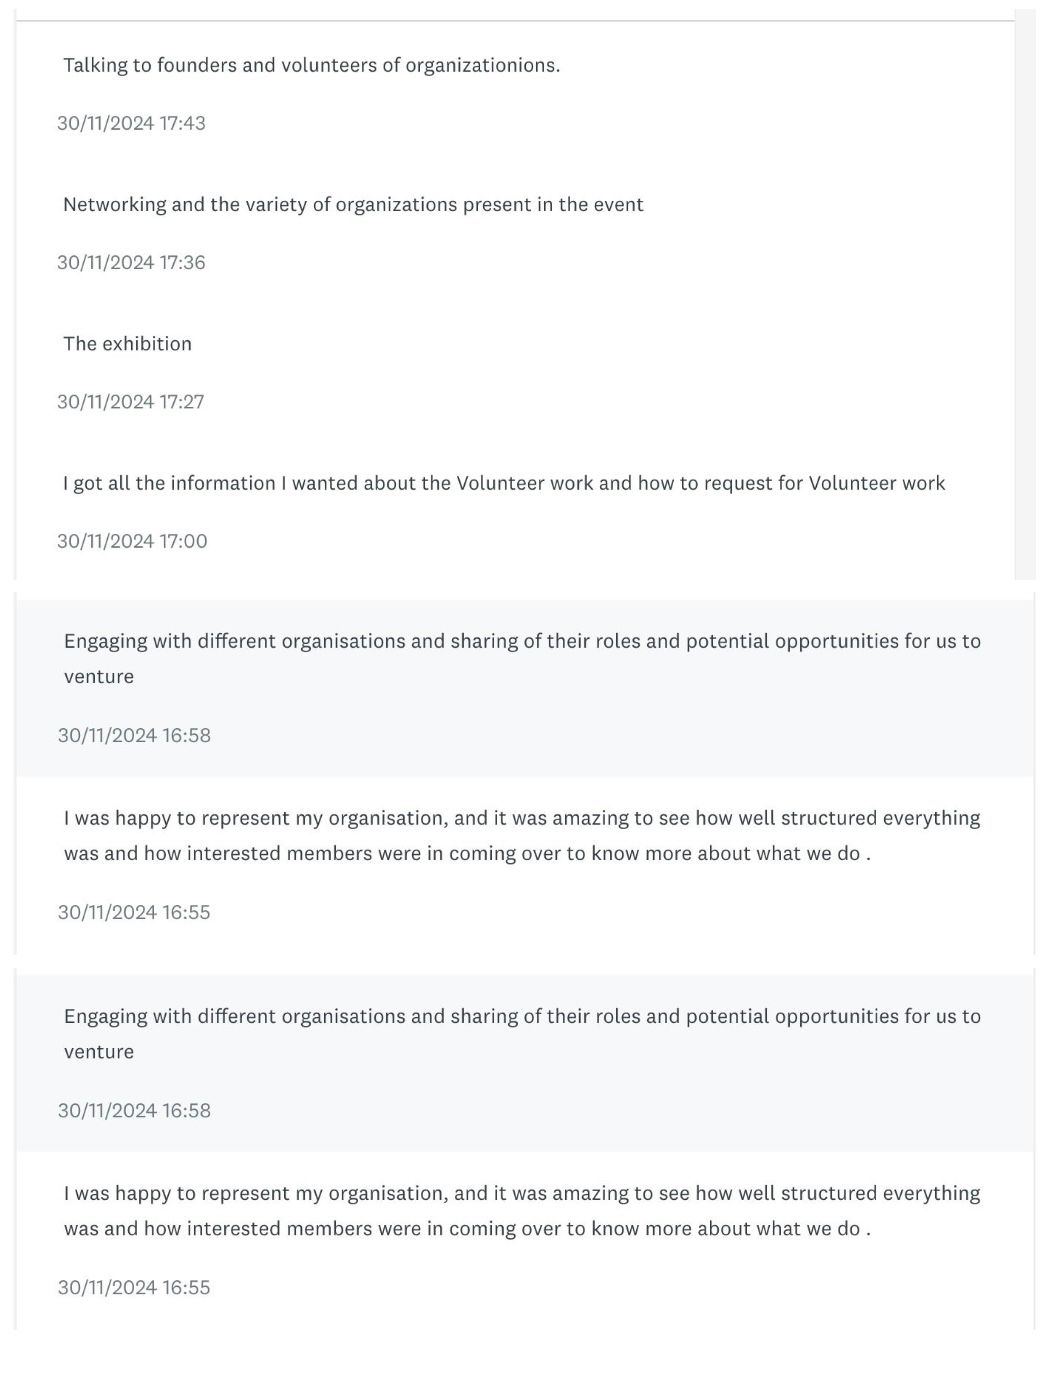Select the second "Engaging with different organisations" response
The height and width of the screenshot is (1374, 1044).
coord(522,1016)
